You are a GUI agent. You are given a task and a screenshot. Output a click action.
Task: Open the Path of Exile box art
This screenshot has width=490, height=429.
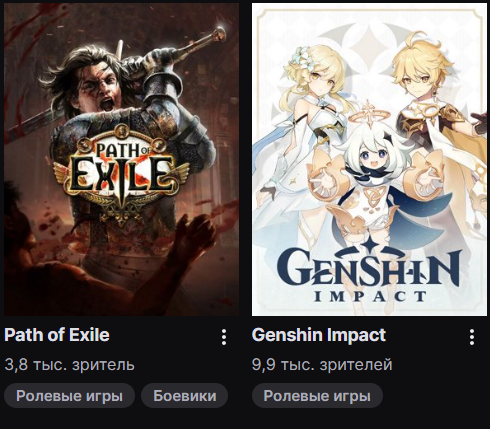(x=121, y=159)
